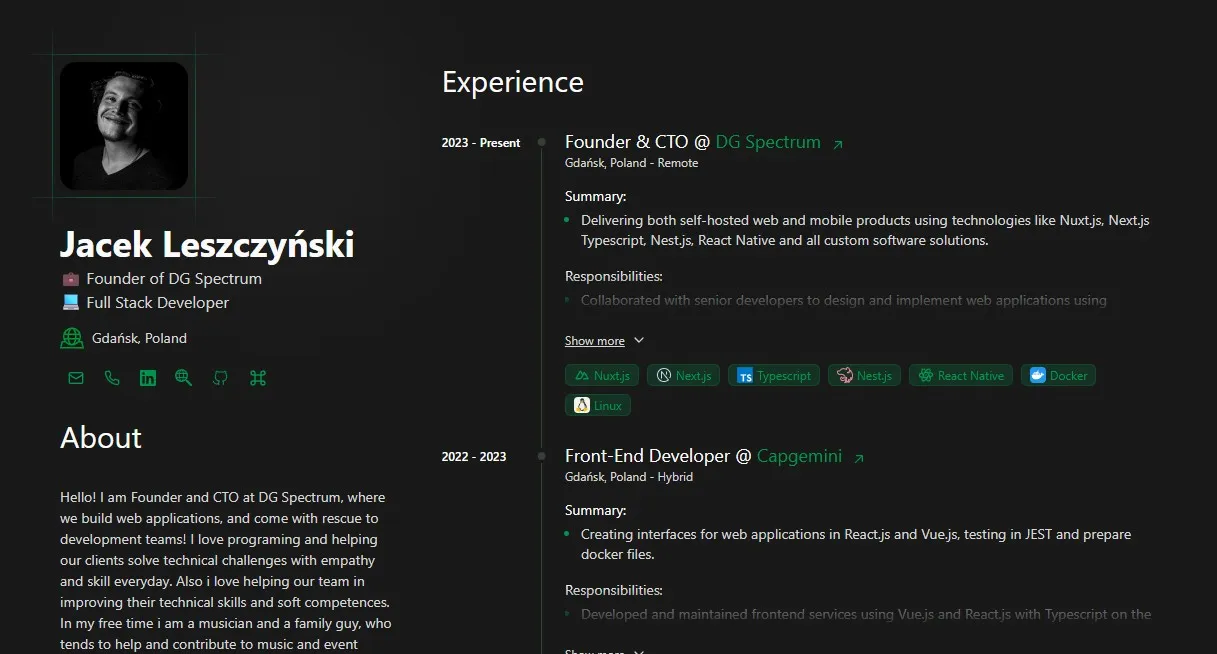Click the Nest.js badge
This screenshot has width=1217, height=654.
[x=864, y=375]
